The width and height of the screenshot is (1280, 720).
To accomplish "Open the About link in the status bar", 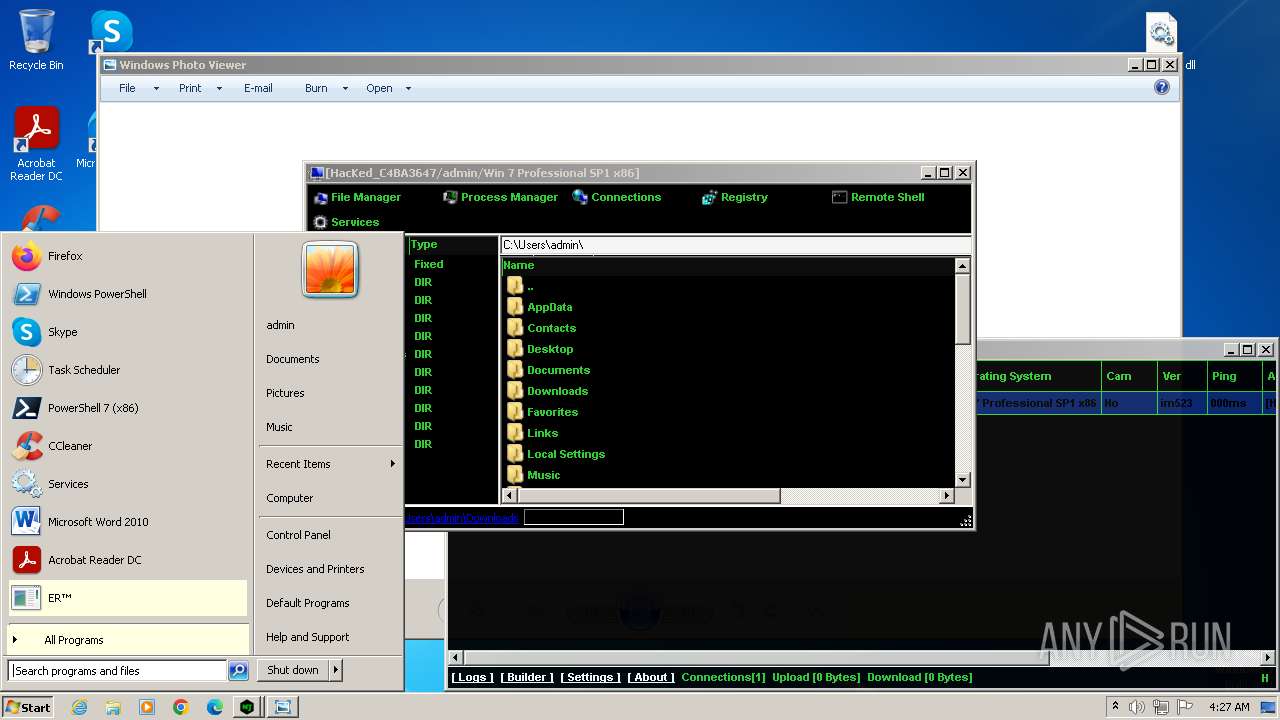I will click(651, 677).
